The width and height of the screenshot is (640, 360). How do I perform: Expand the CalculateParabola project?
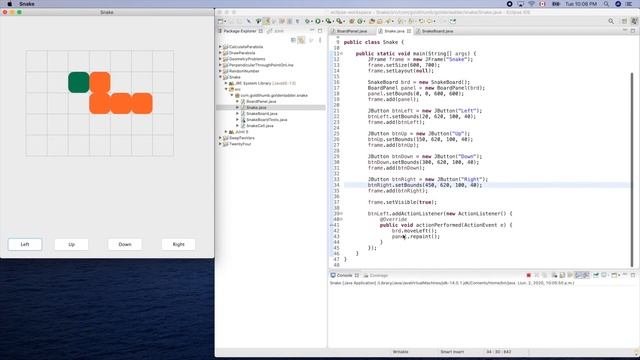220,47
